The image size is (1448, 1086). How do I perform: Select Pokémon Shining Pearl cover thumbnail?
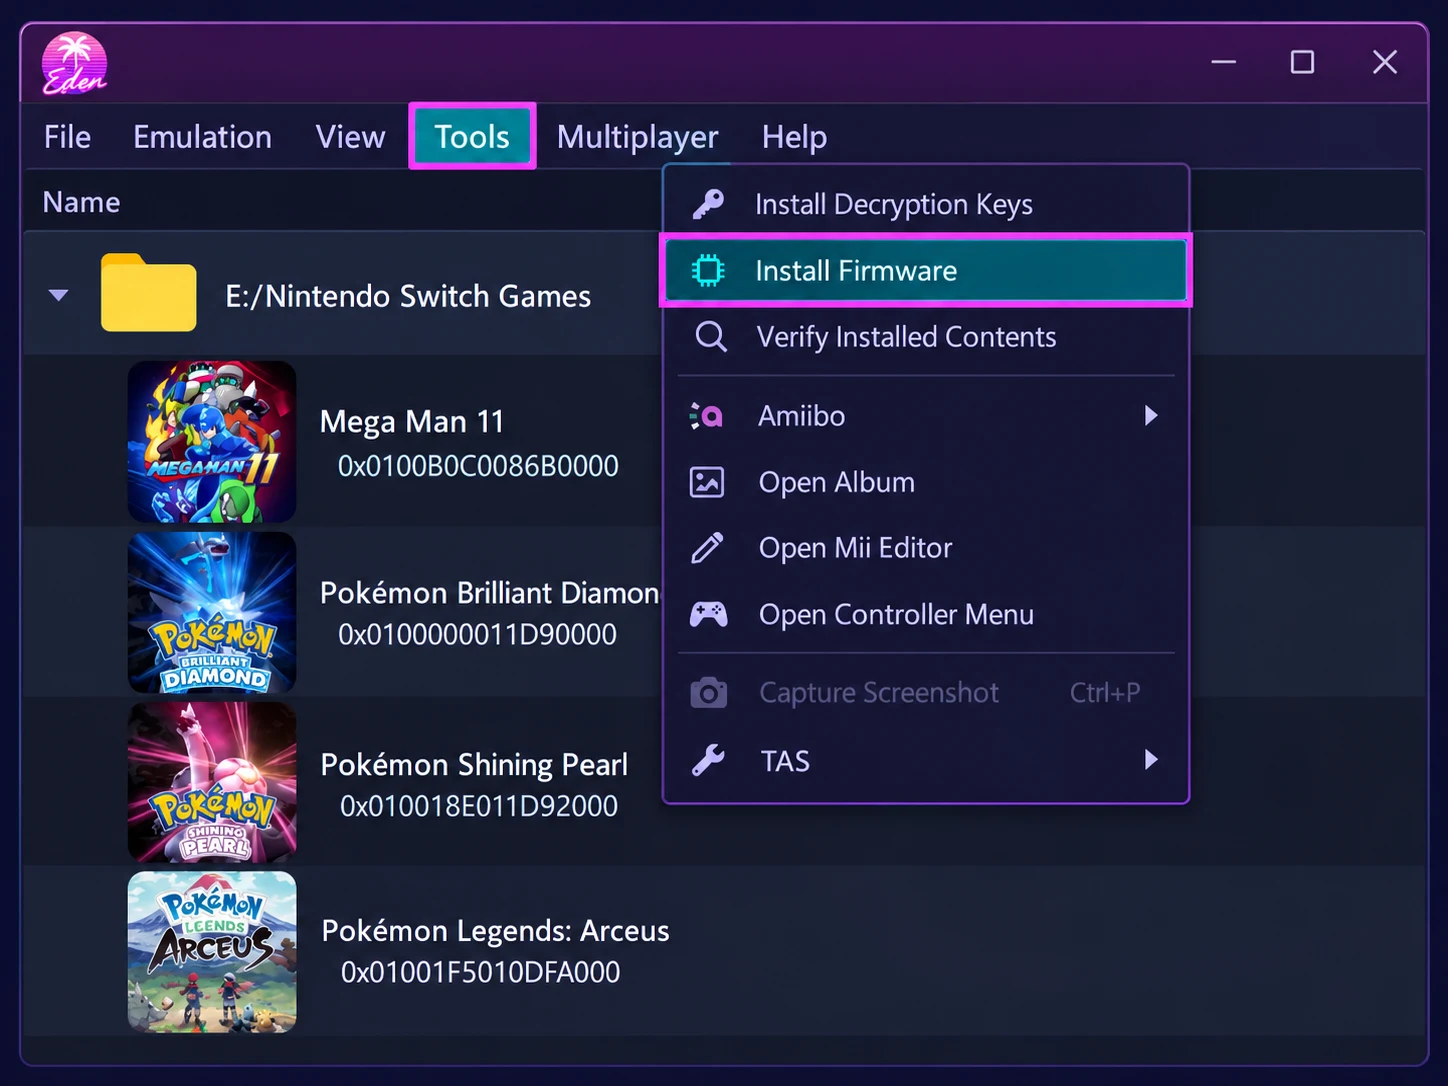coord(212,782)
